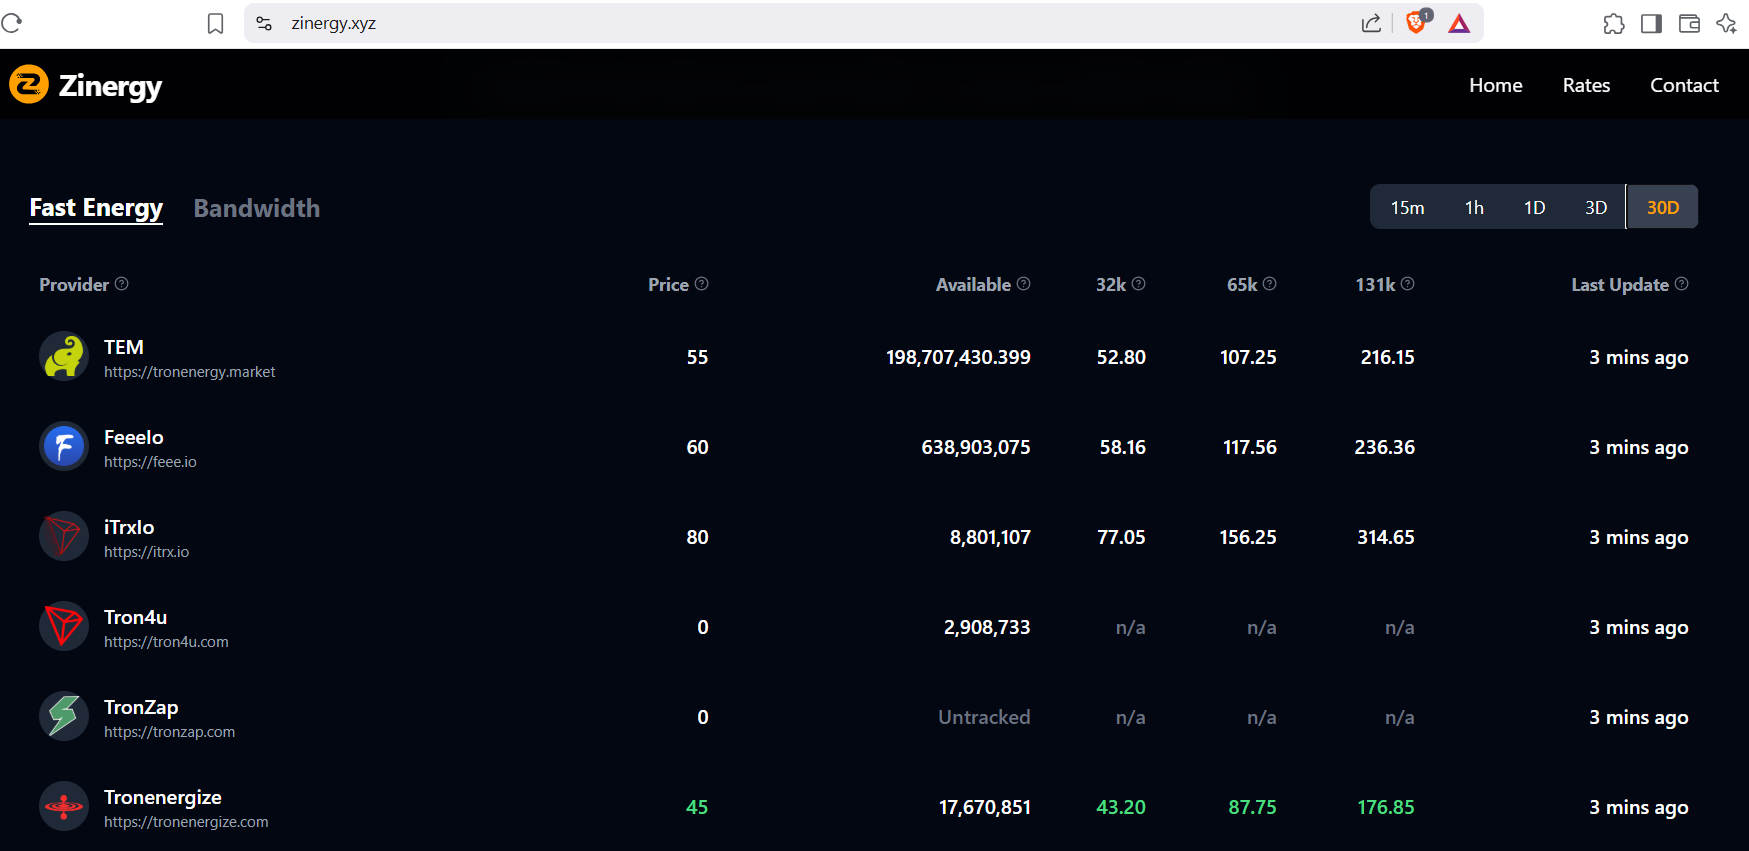Select the 3D time range
Image resolution: width=1749 pixels, height=851 pixels.
pos(1596,207)
